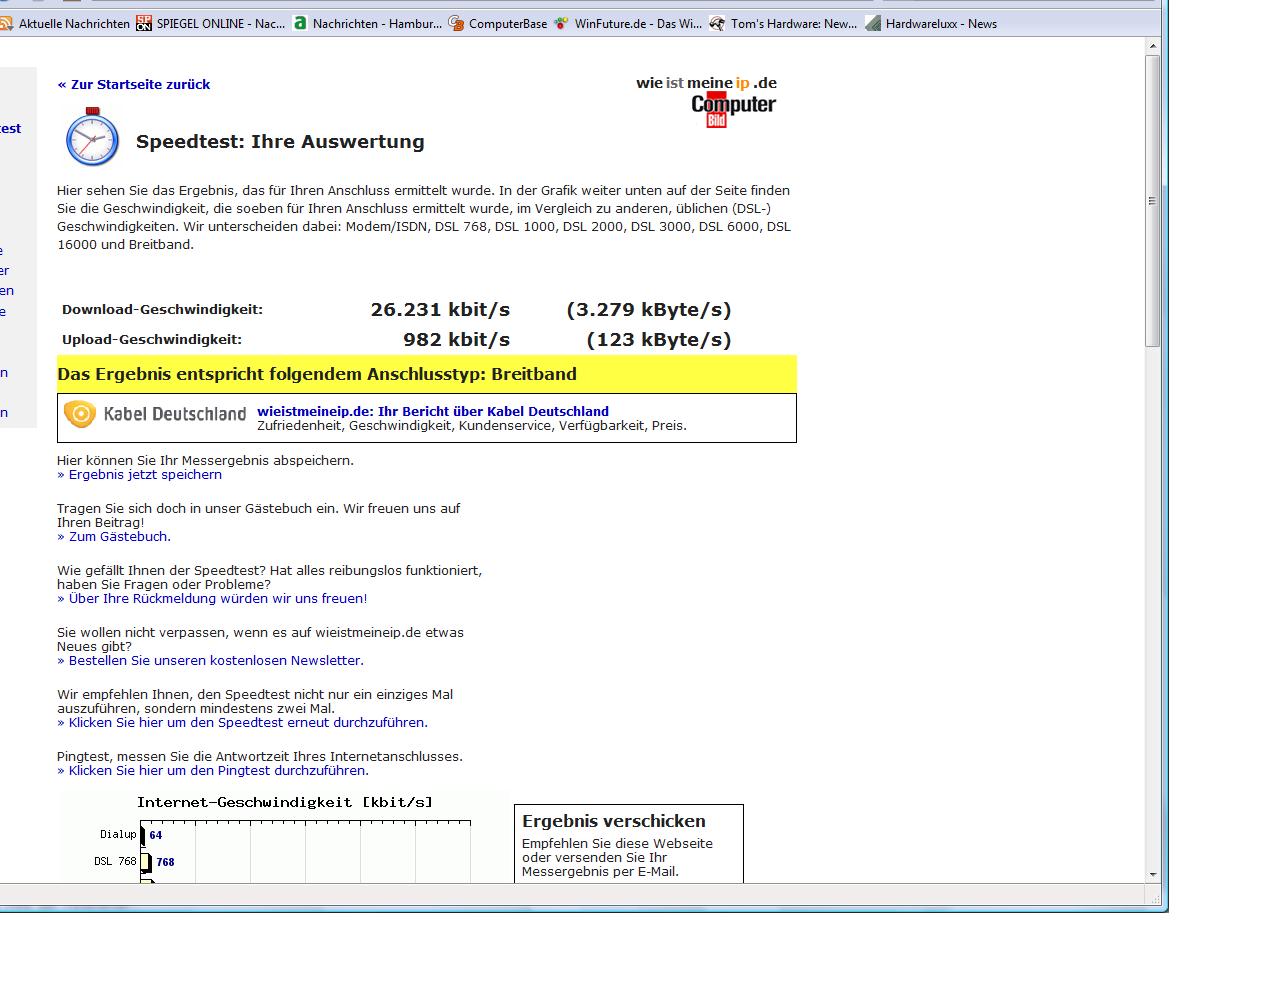Go back via Zur Startseite zurück

tap(134, 85)
